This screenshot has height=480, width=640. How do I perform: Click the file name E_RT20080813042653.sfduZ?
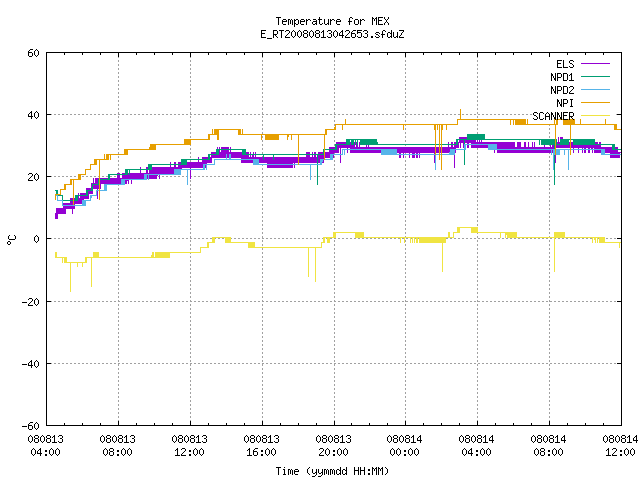click(x=332, y=34)
